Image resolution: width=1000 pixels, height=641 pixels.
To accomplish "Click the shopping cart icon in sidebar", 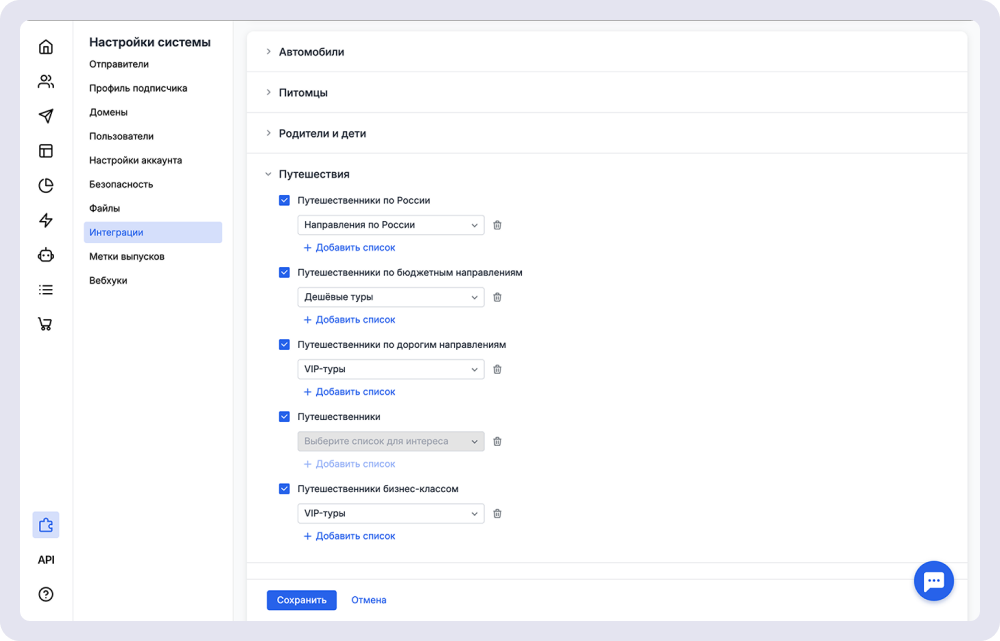I will (46, 324).
